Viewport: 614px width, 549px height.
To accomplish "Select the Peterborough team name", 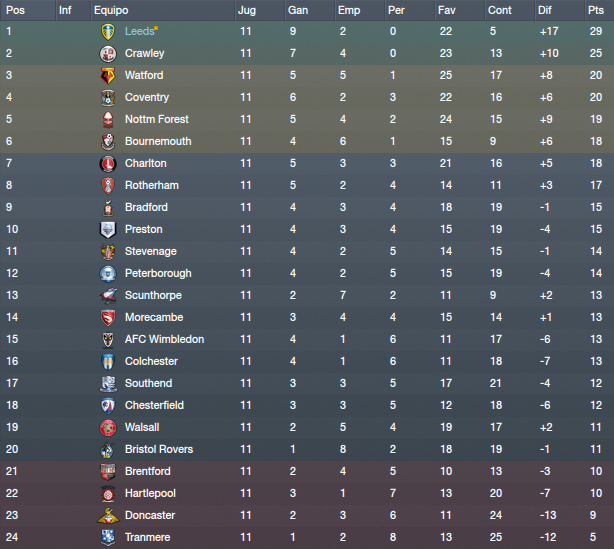I will tap(158, 273).
